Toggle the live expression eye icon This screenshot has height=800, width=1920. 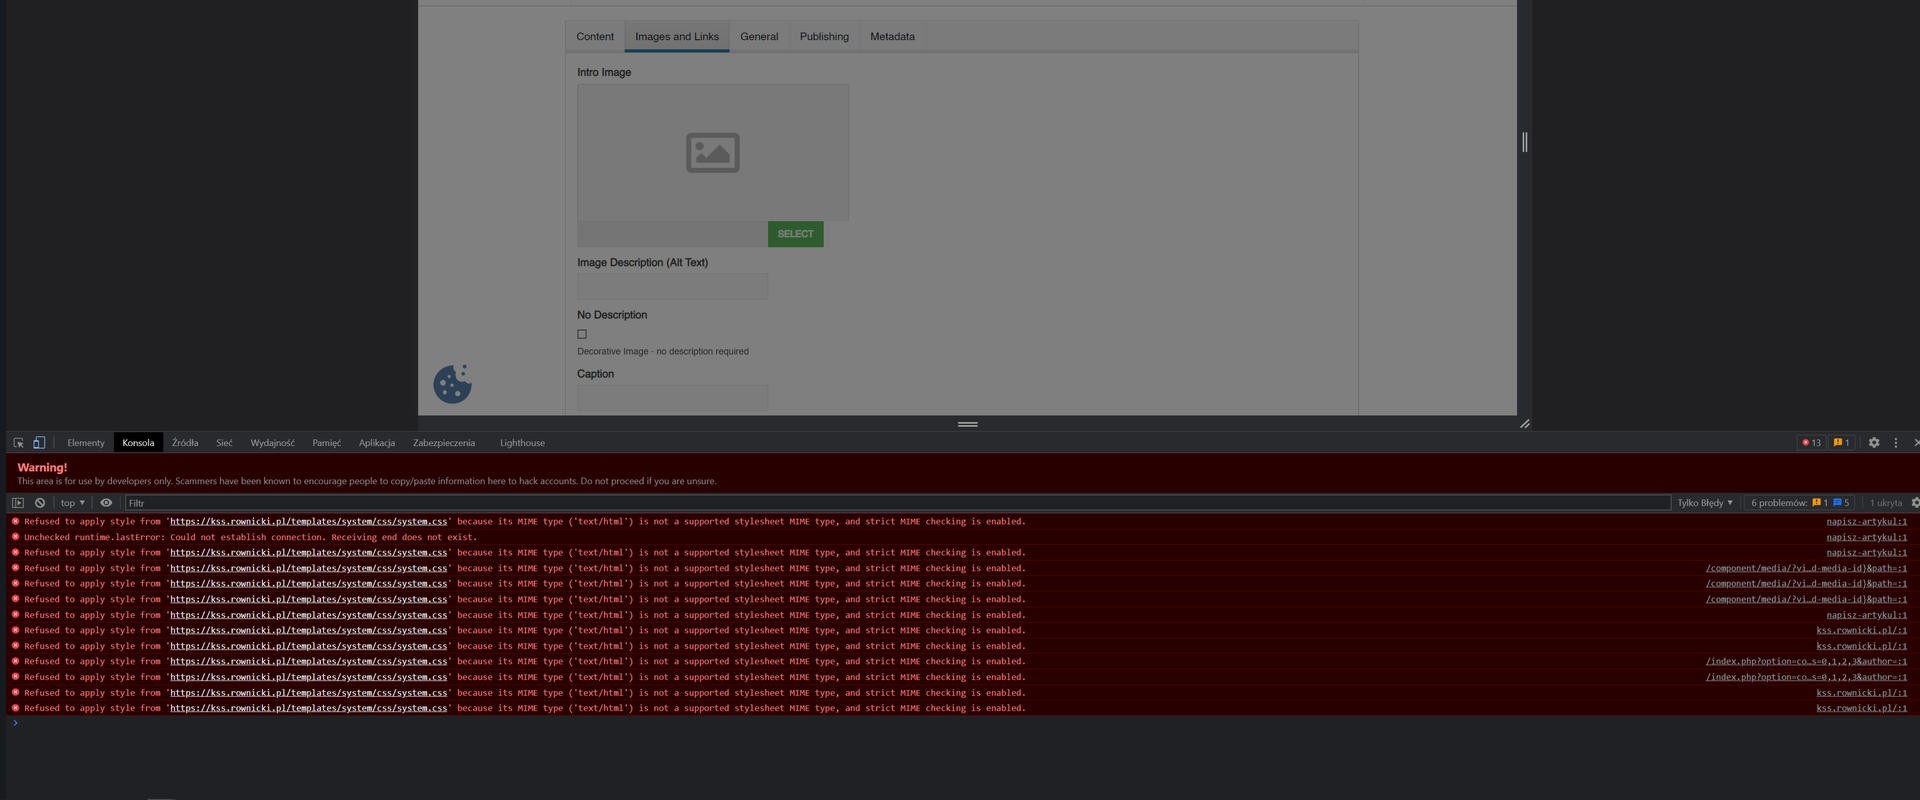pyautogui.click(x=106, y=503)
